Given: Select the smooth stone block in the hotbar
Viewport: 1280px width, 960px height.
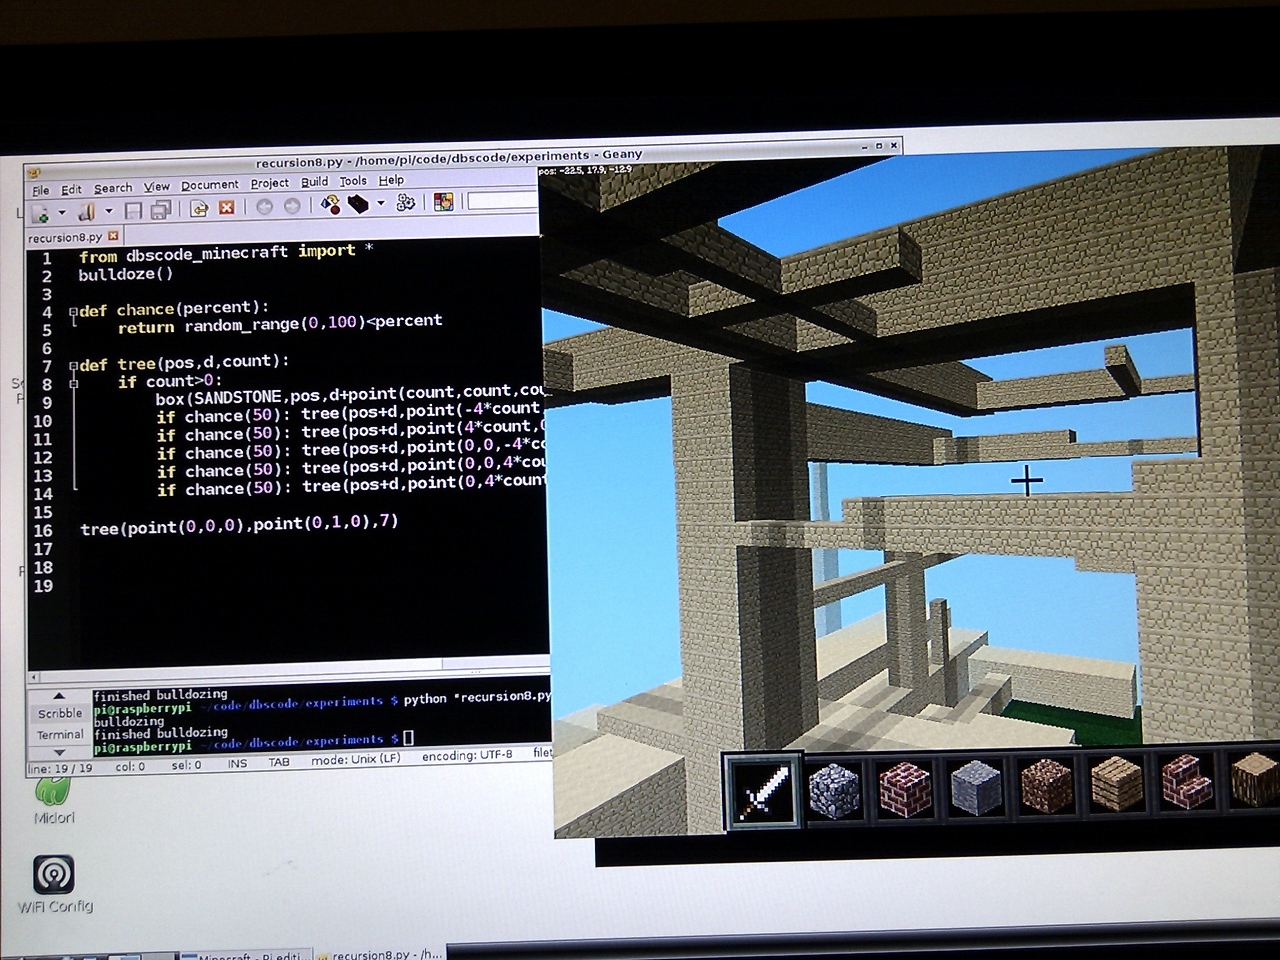Looking at the screenshot, I should point(977,787).
